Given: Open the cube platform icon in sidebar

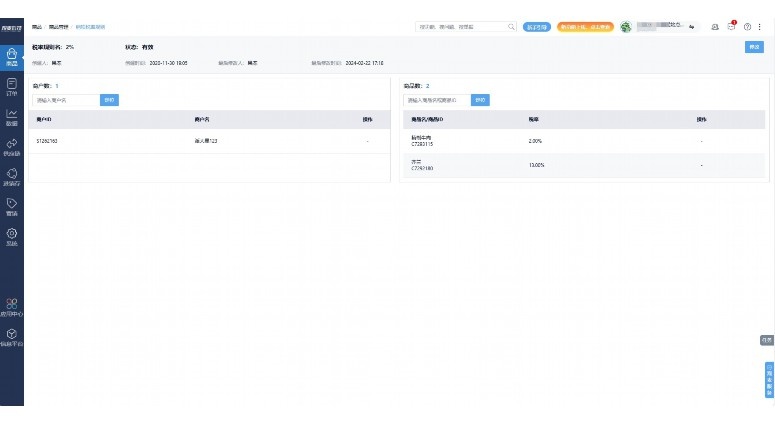Looking at the screenshot, I should point(12,338).
